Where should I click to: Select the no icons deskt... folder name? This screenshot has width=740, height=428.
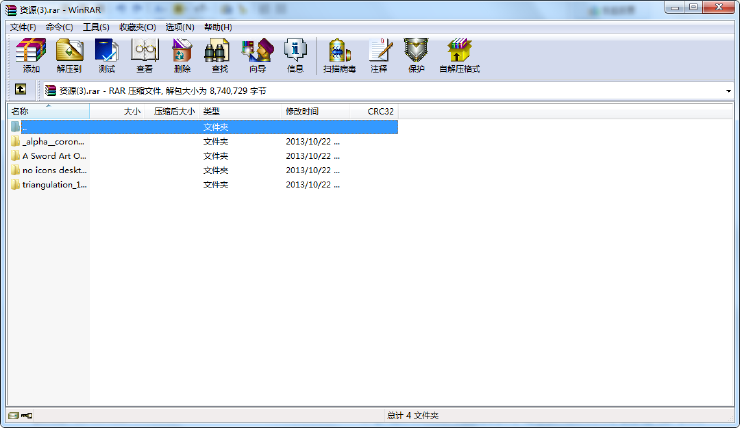tap(54, 170)
